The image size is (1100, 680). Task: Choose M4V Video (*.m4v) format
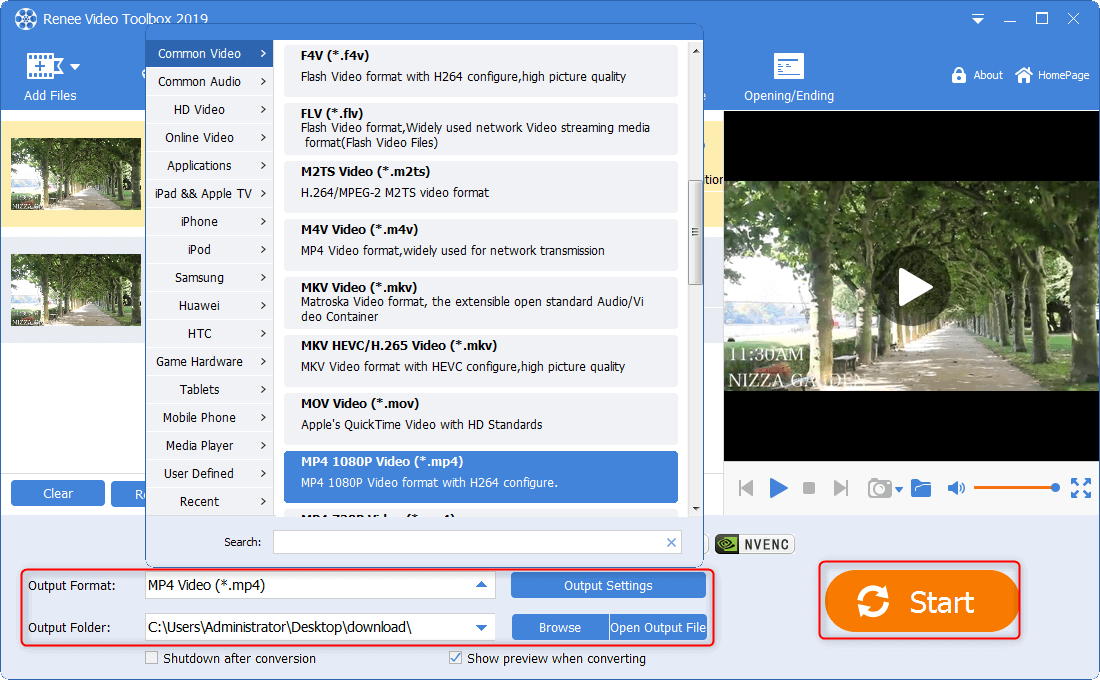tap(481, 245)
